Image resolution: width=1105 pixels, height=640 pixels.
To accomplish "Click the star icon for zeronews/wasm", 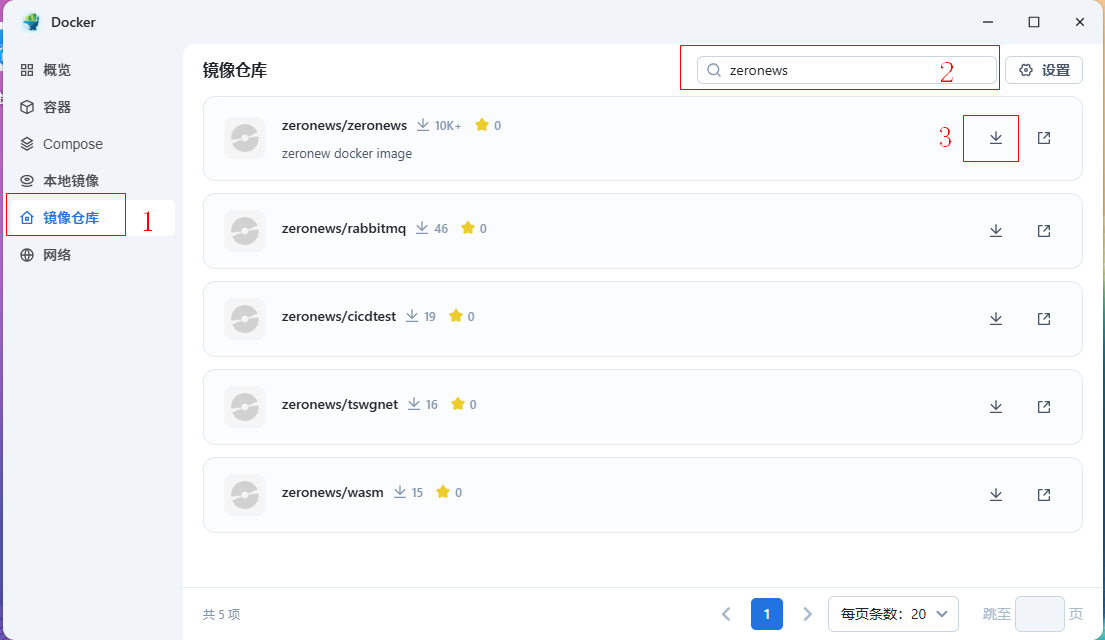I will click(x=443, y=492).
